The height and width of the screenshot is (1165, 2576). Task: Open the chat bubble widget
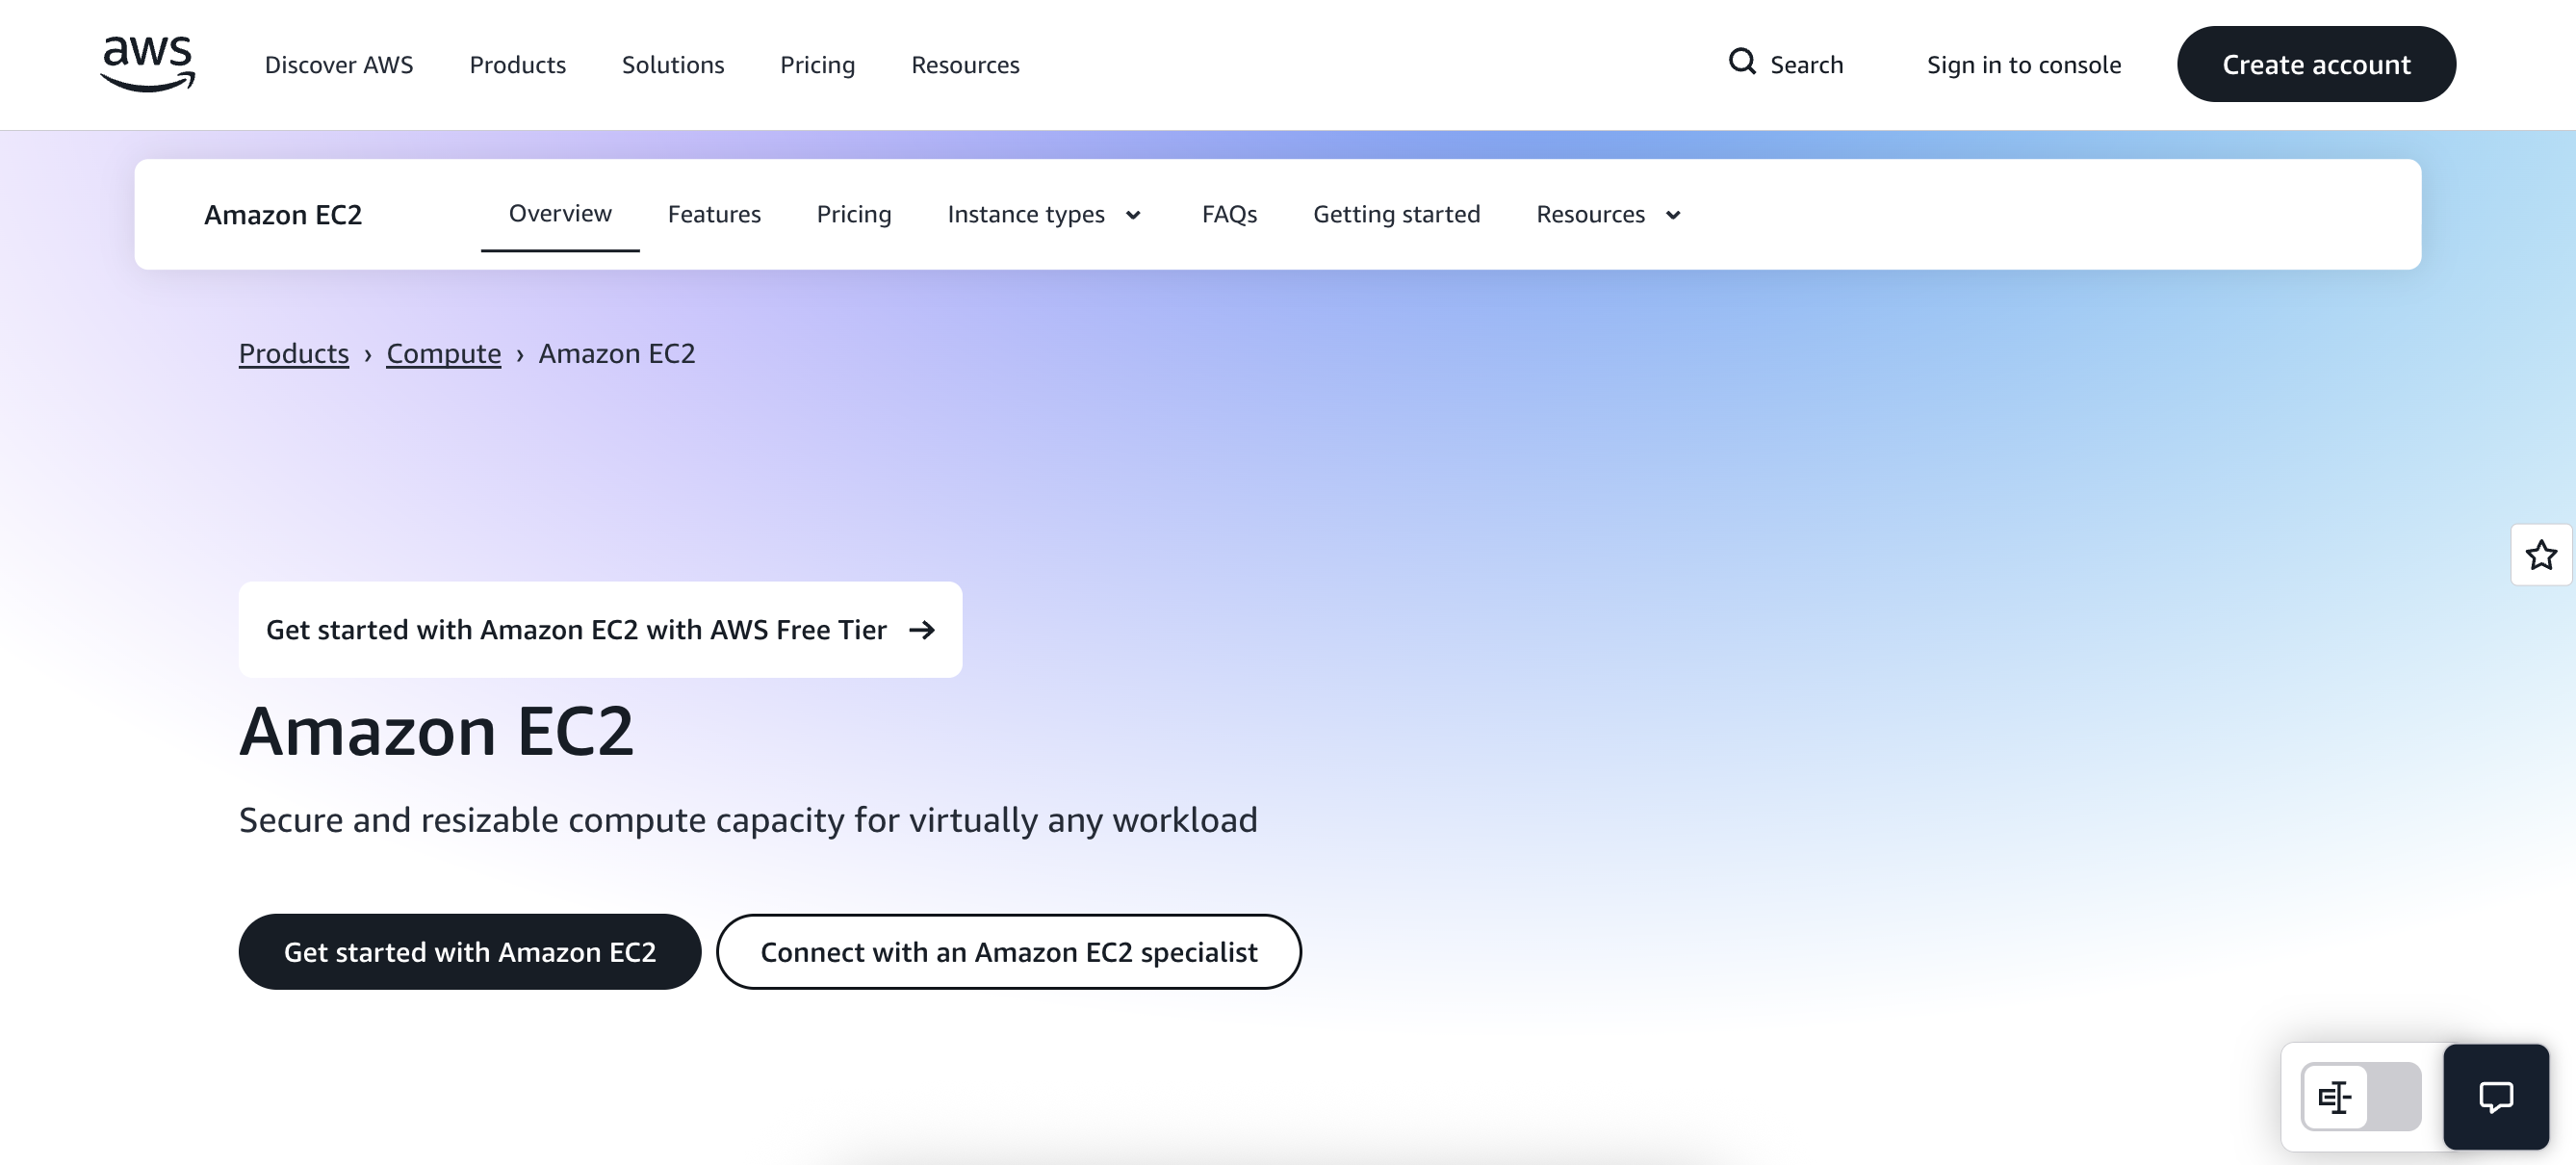tap(2495, 1097)
